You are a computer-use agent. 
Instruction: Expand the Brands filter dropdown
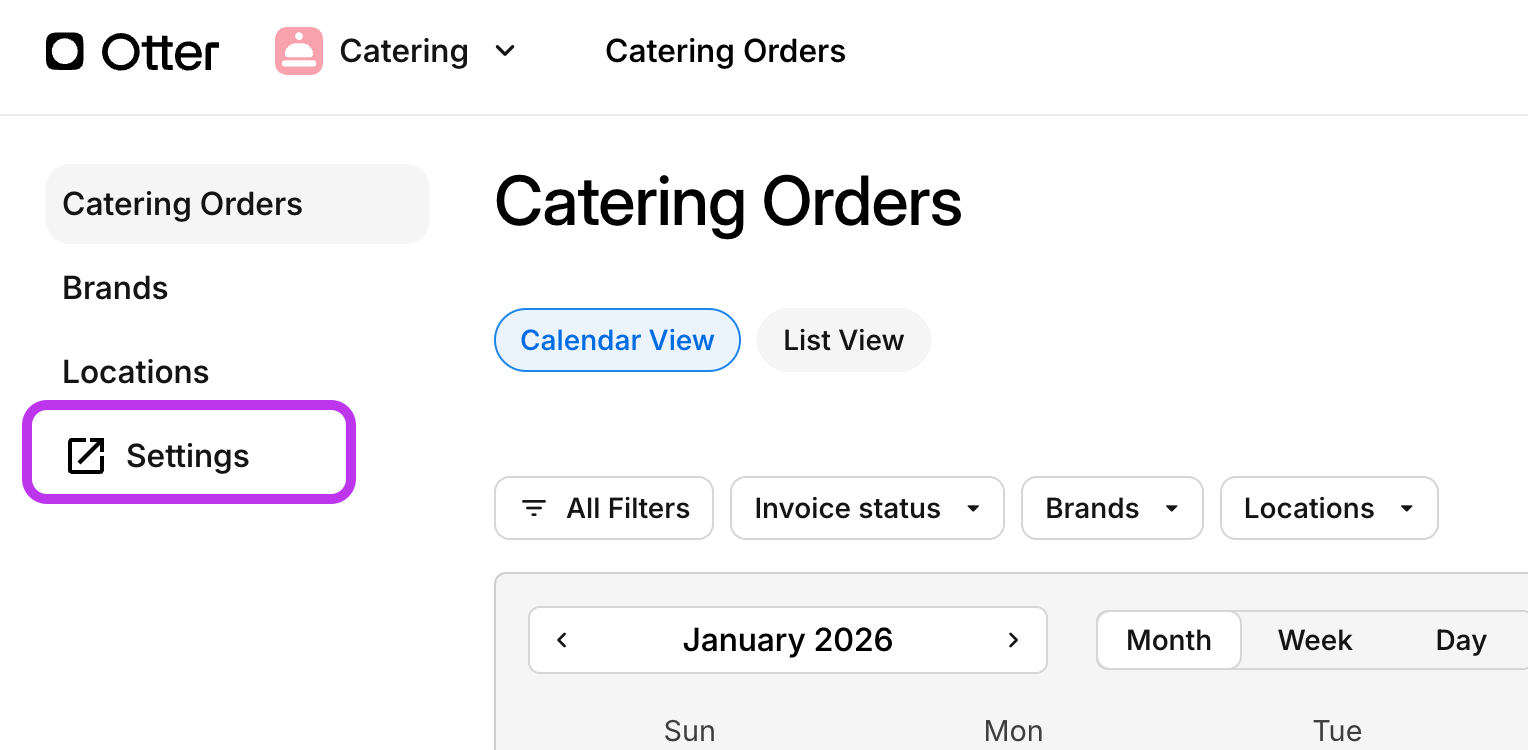pyautogui.click(x=1111, y=508)
